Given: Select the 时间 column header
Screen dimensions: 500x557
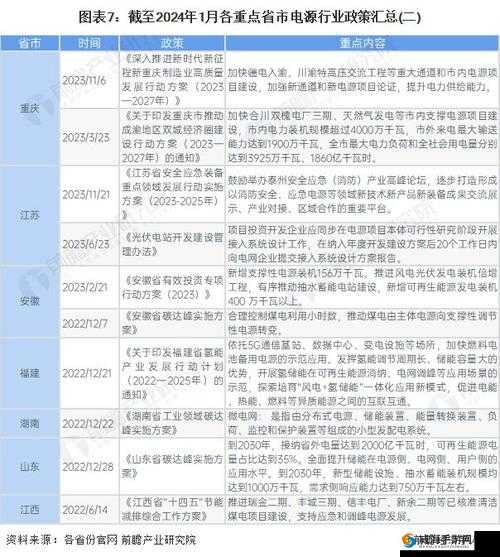Looking at the screenshot, I should pyautogui.click(x=89, y=43).
